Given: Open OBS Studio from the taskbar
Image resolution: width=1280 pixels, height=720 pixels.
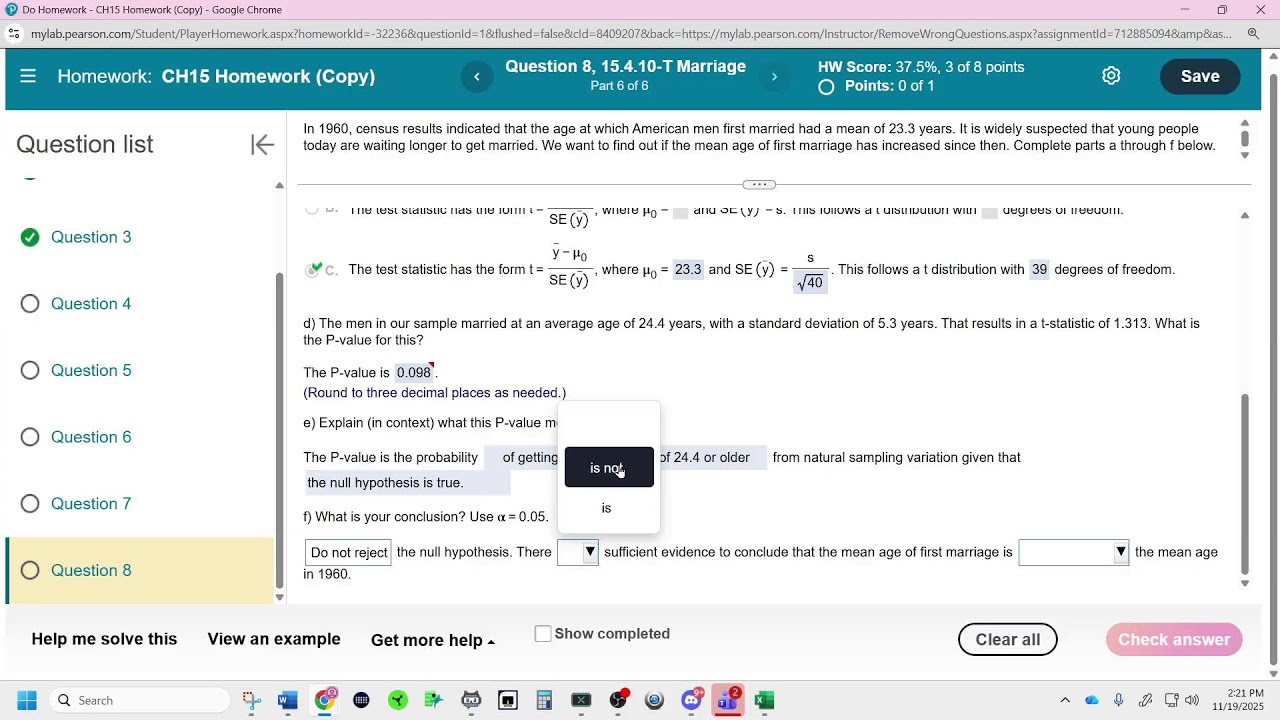Looking at the screenshot, I should [x=618, y=700].
